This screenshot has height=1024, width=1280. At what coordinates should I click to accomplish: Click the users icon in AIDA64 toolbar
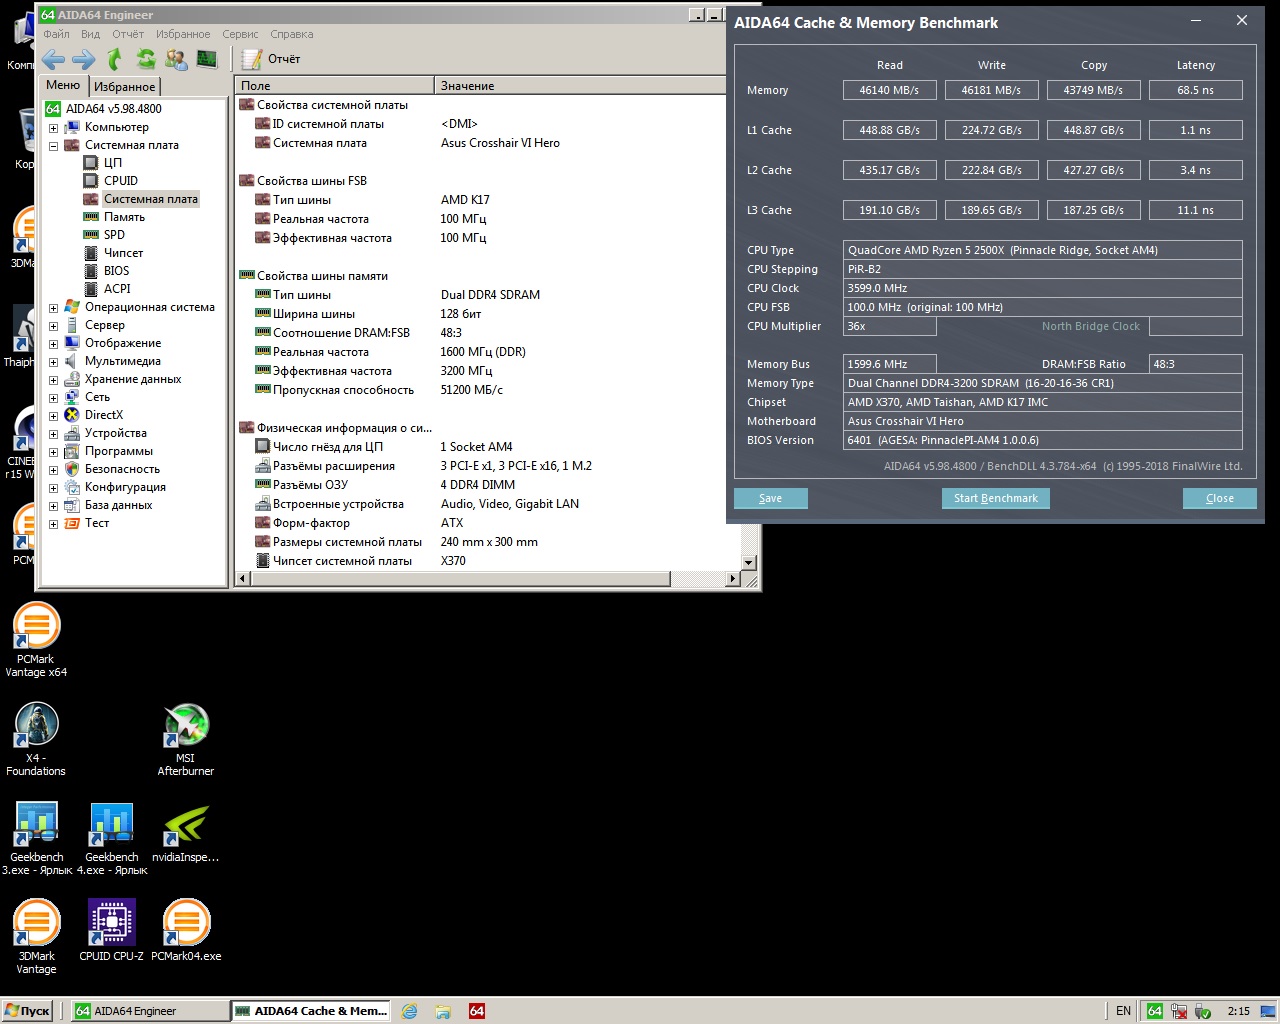(177, 59)
